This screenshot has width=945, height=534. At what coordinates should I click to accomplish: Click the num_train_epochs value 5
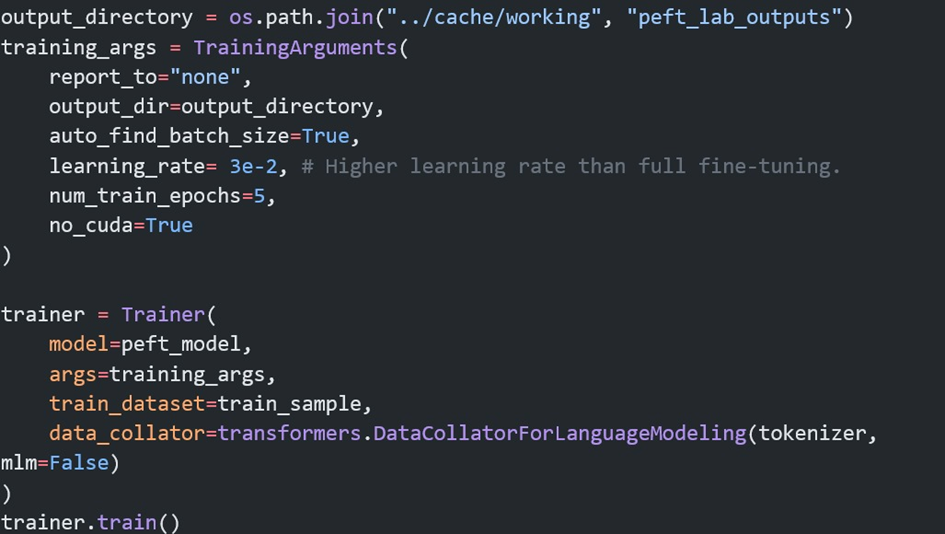(259, 196)
